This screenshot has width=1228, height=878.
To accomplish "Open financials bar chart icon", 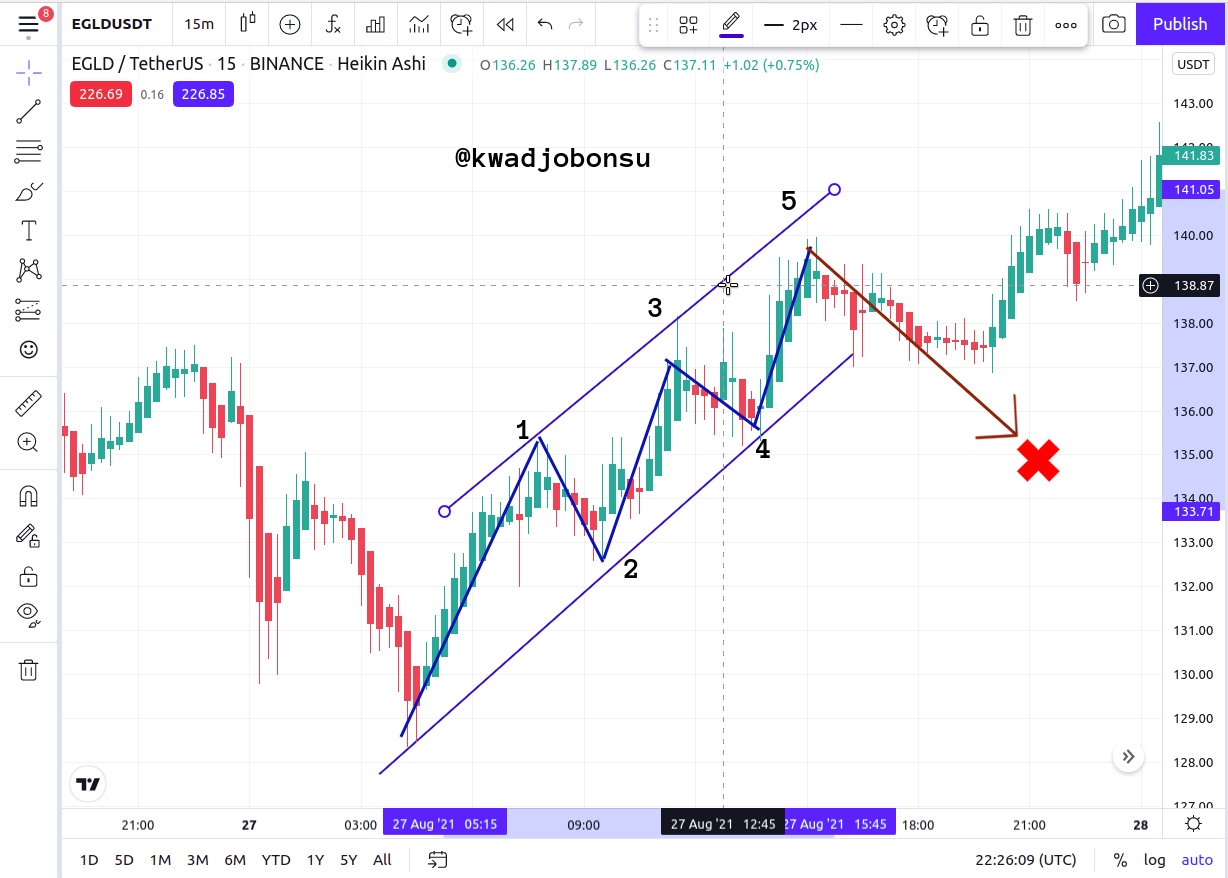I will click(x=376, y=24).
